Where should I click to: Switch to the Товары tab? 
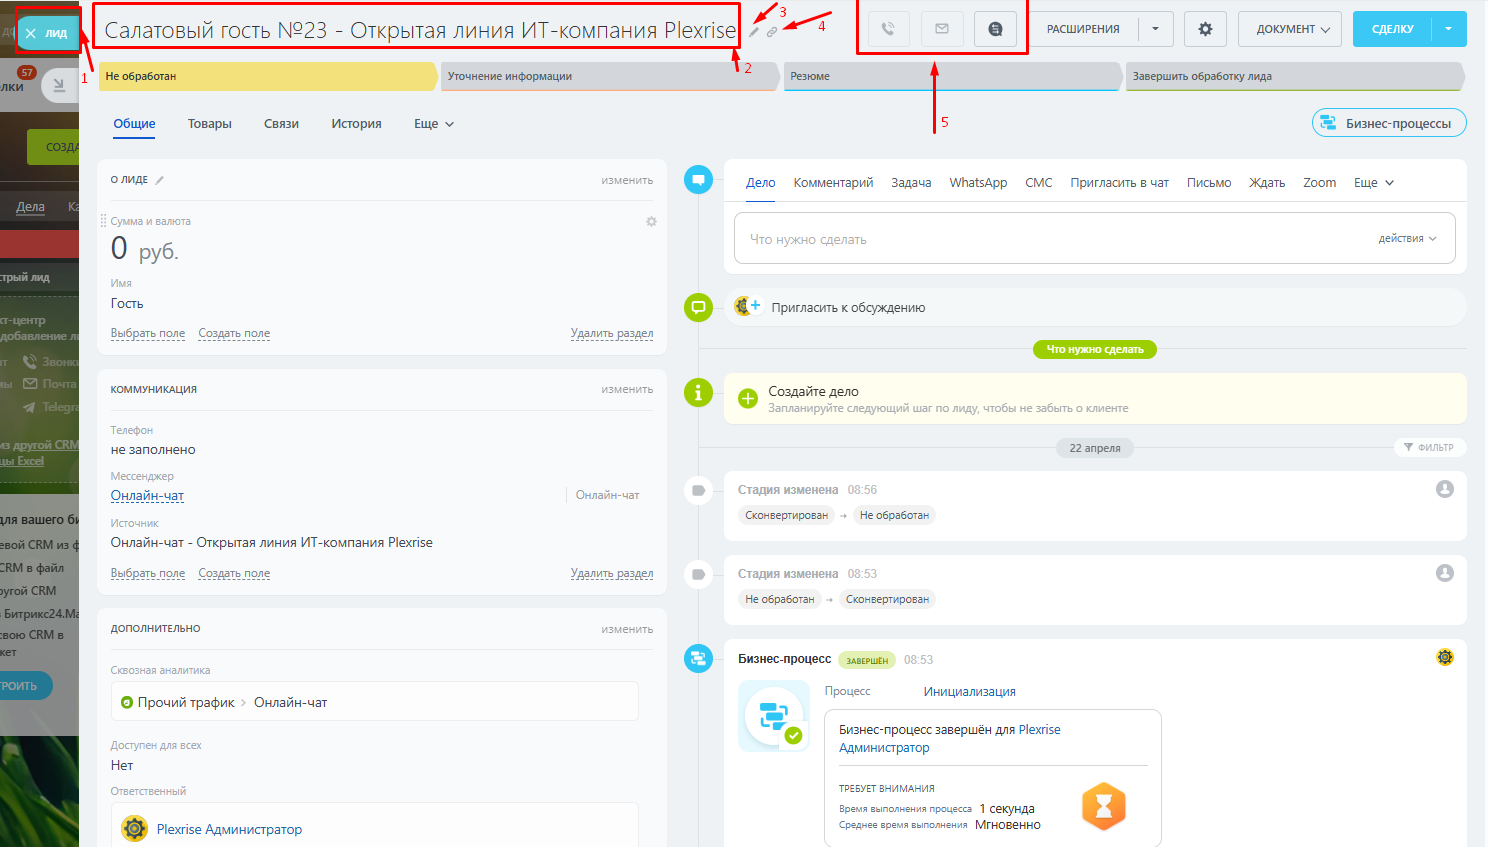pyautogui.click(x=210, y=124)
